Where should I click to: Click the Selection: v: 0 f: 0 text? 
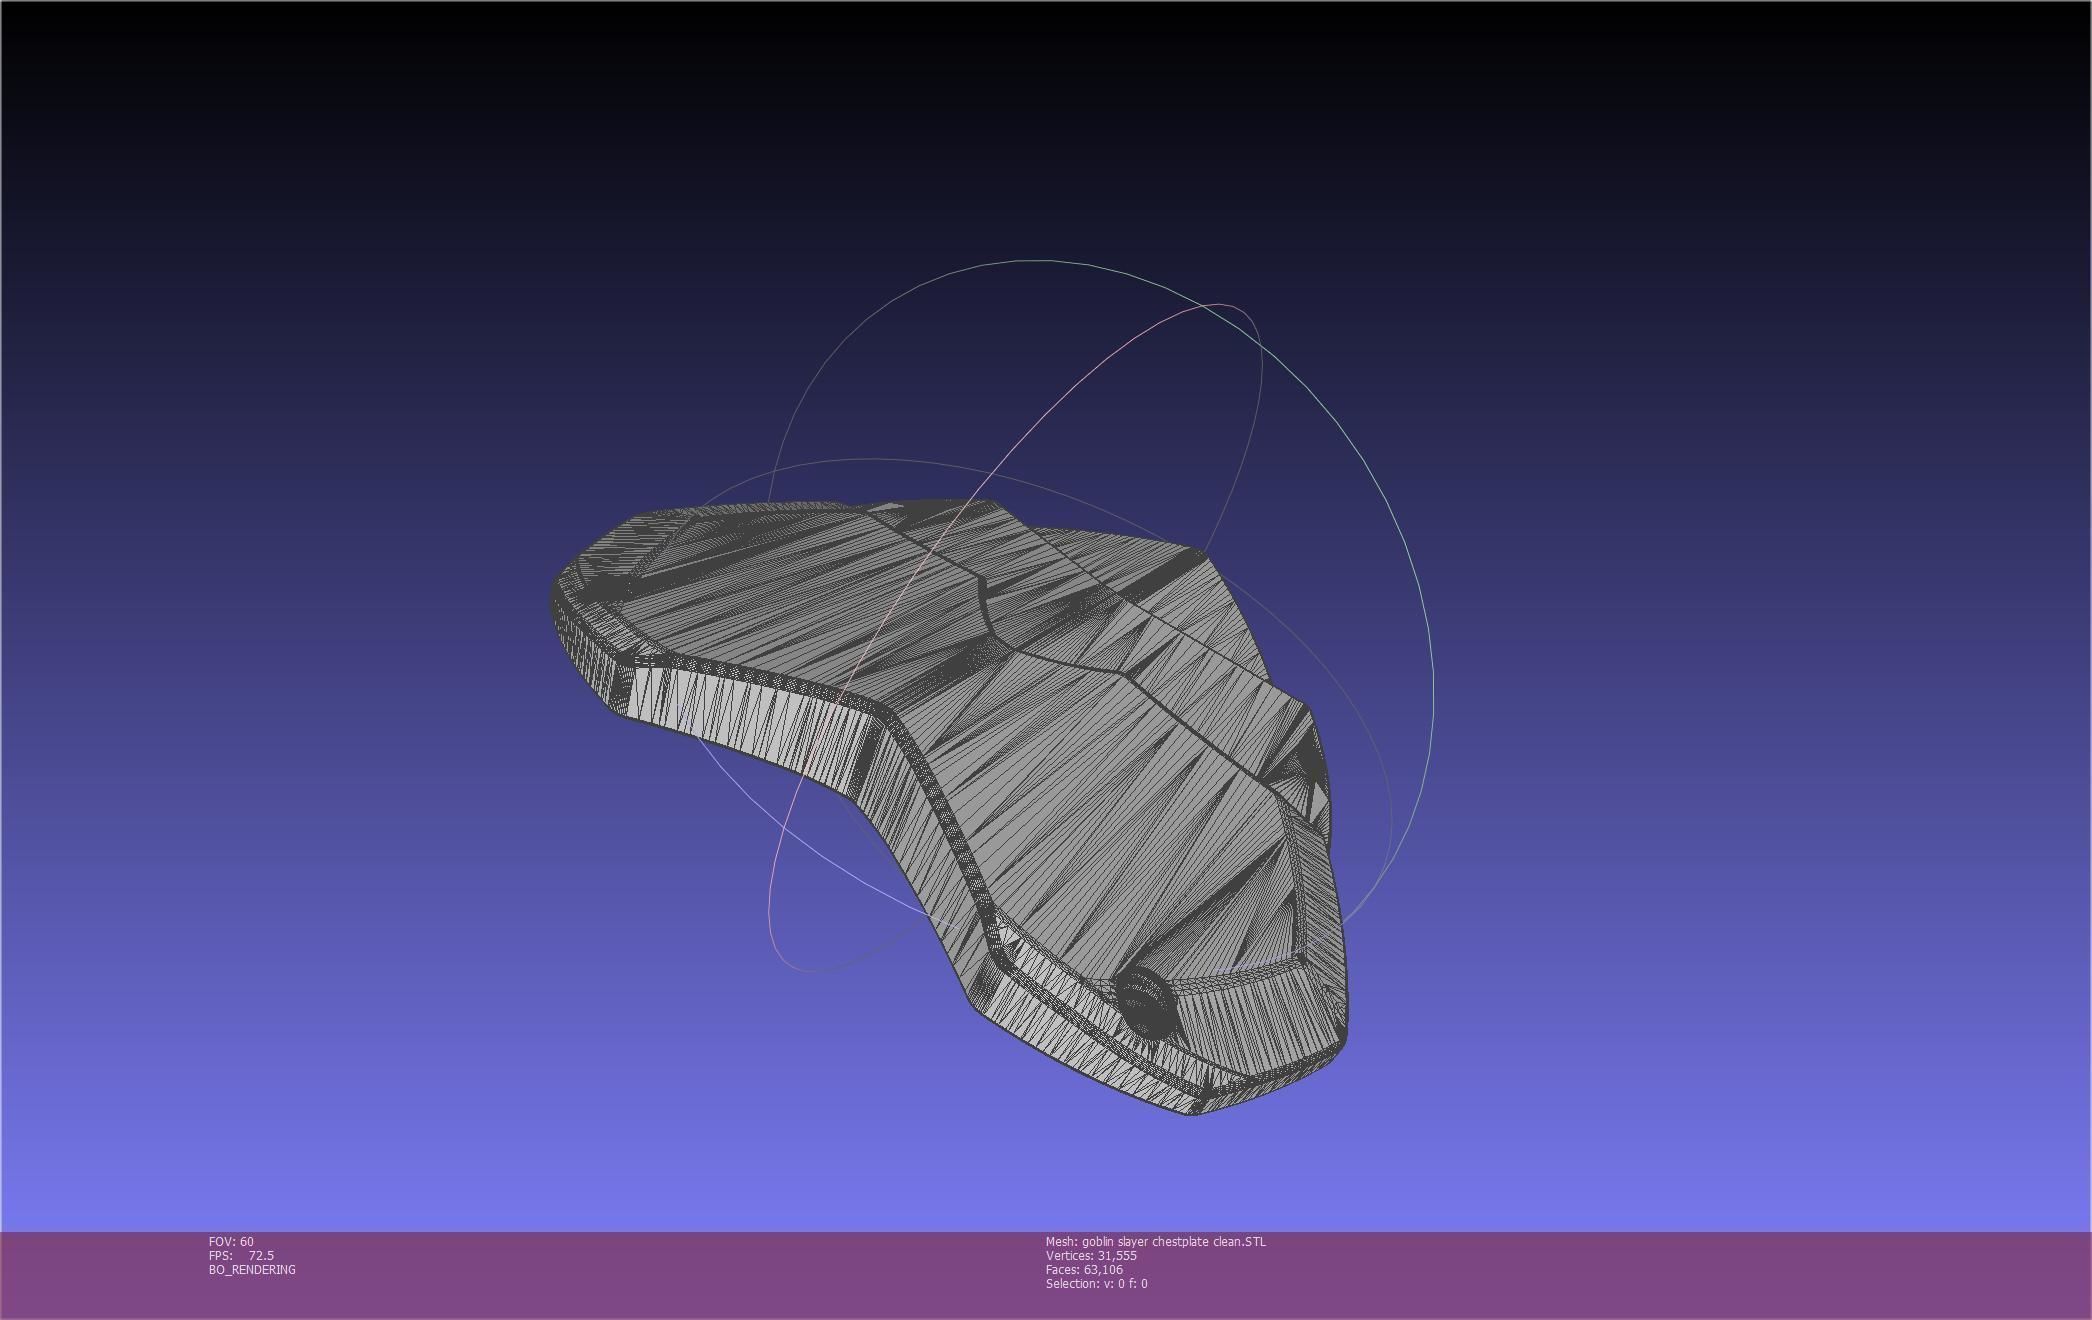tap(1097, 1283)
